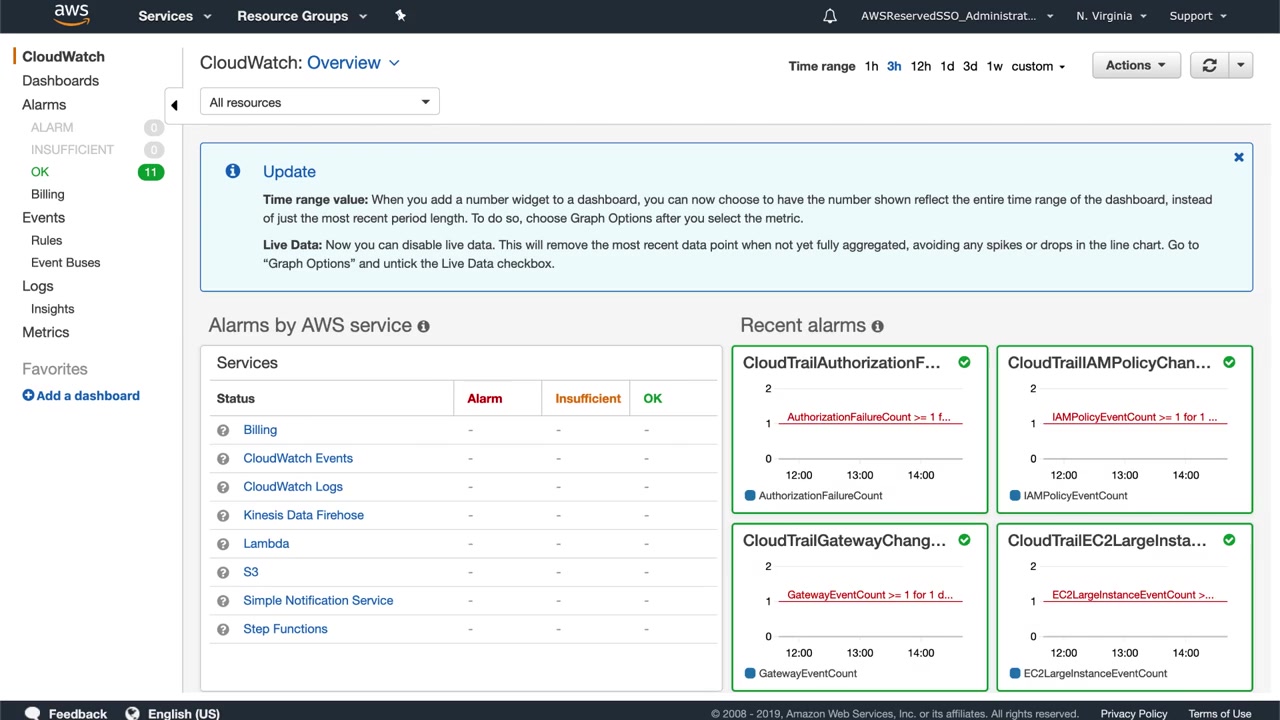Click info icon beside Recent alarms
1280x720 pixels.
coord(877,326)
